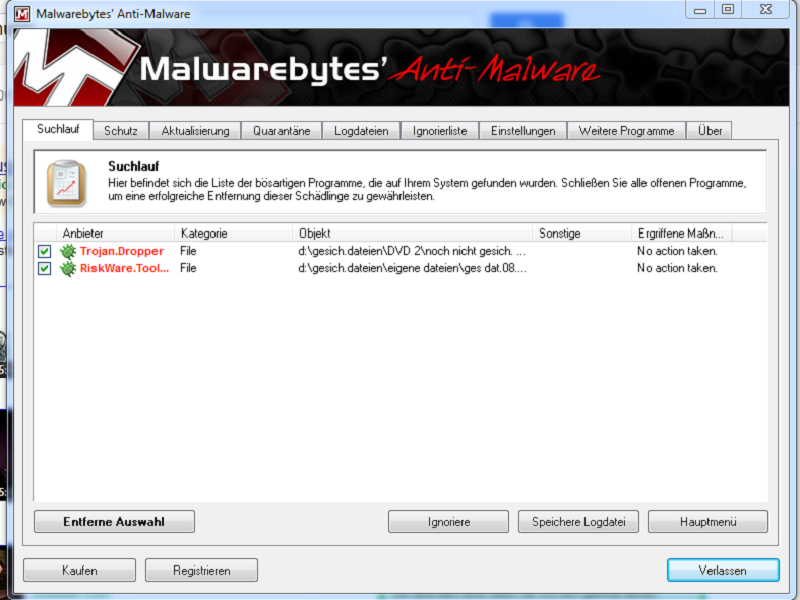This screenshot has width=800, height=600.
Task: Click 'No action taken.' in RiskWare.Tool row
Action: point(677,268)
